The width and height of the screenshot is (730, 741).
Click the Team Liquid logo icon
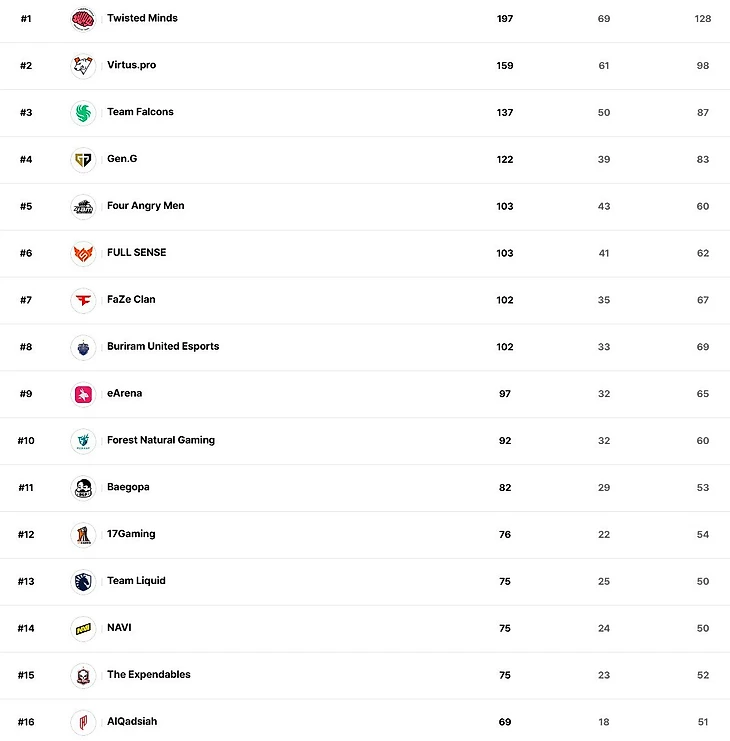coord(84,581)
